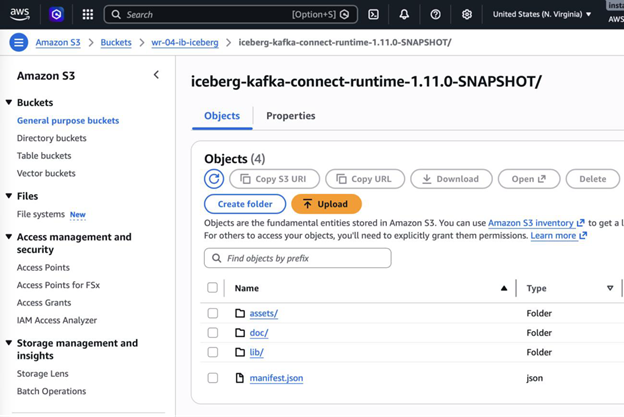Click the orange Upload button
This screenshot has width=624, height=417.
tap(326, 204)
